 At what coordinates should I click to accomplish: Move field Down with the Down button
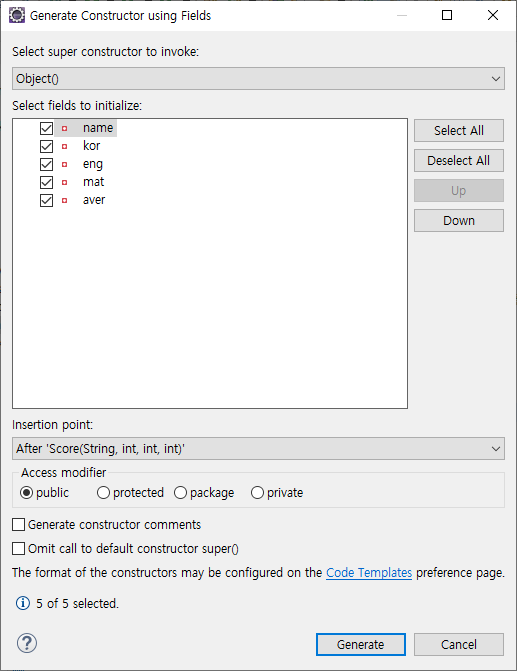click(459, 220)
